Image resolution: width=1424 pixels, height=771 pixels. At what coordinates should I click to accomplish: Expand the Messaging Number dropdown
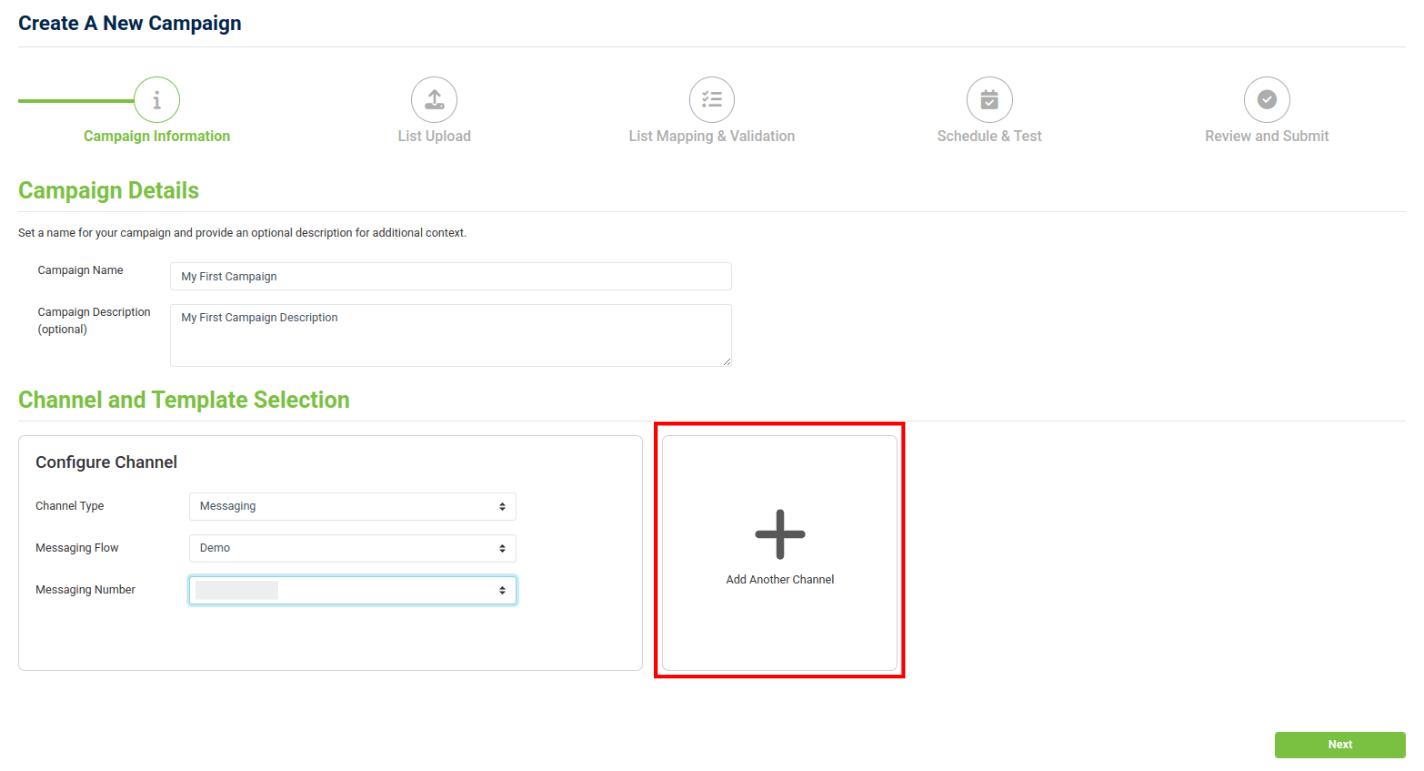352,591
